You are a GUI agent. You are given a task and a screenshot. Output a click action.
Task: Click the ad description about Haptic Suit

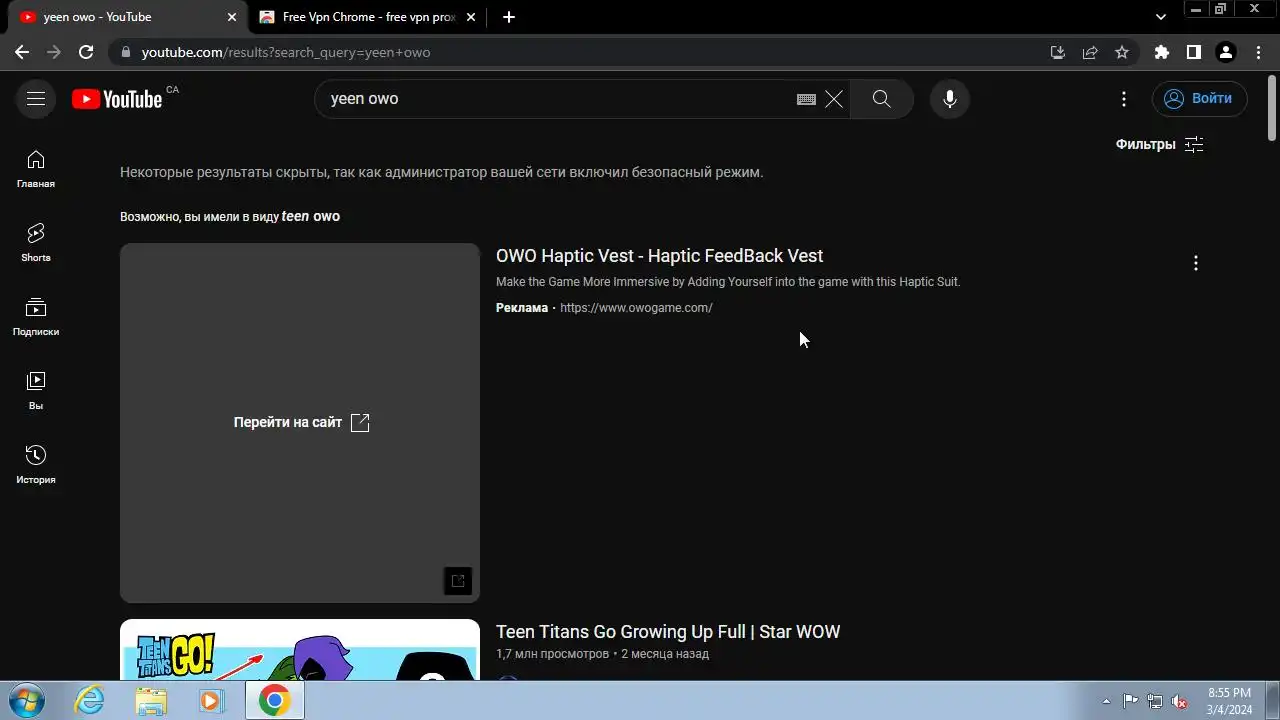(728, 282)
